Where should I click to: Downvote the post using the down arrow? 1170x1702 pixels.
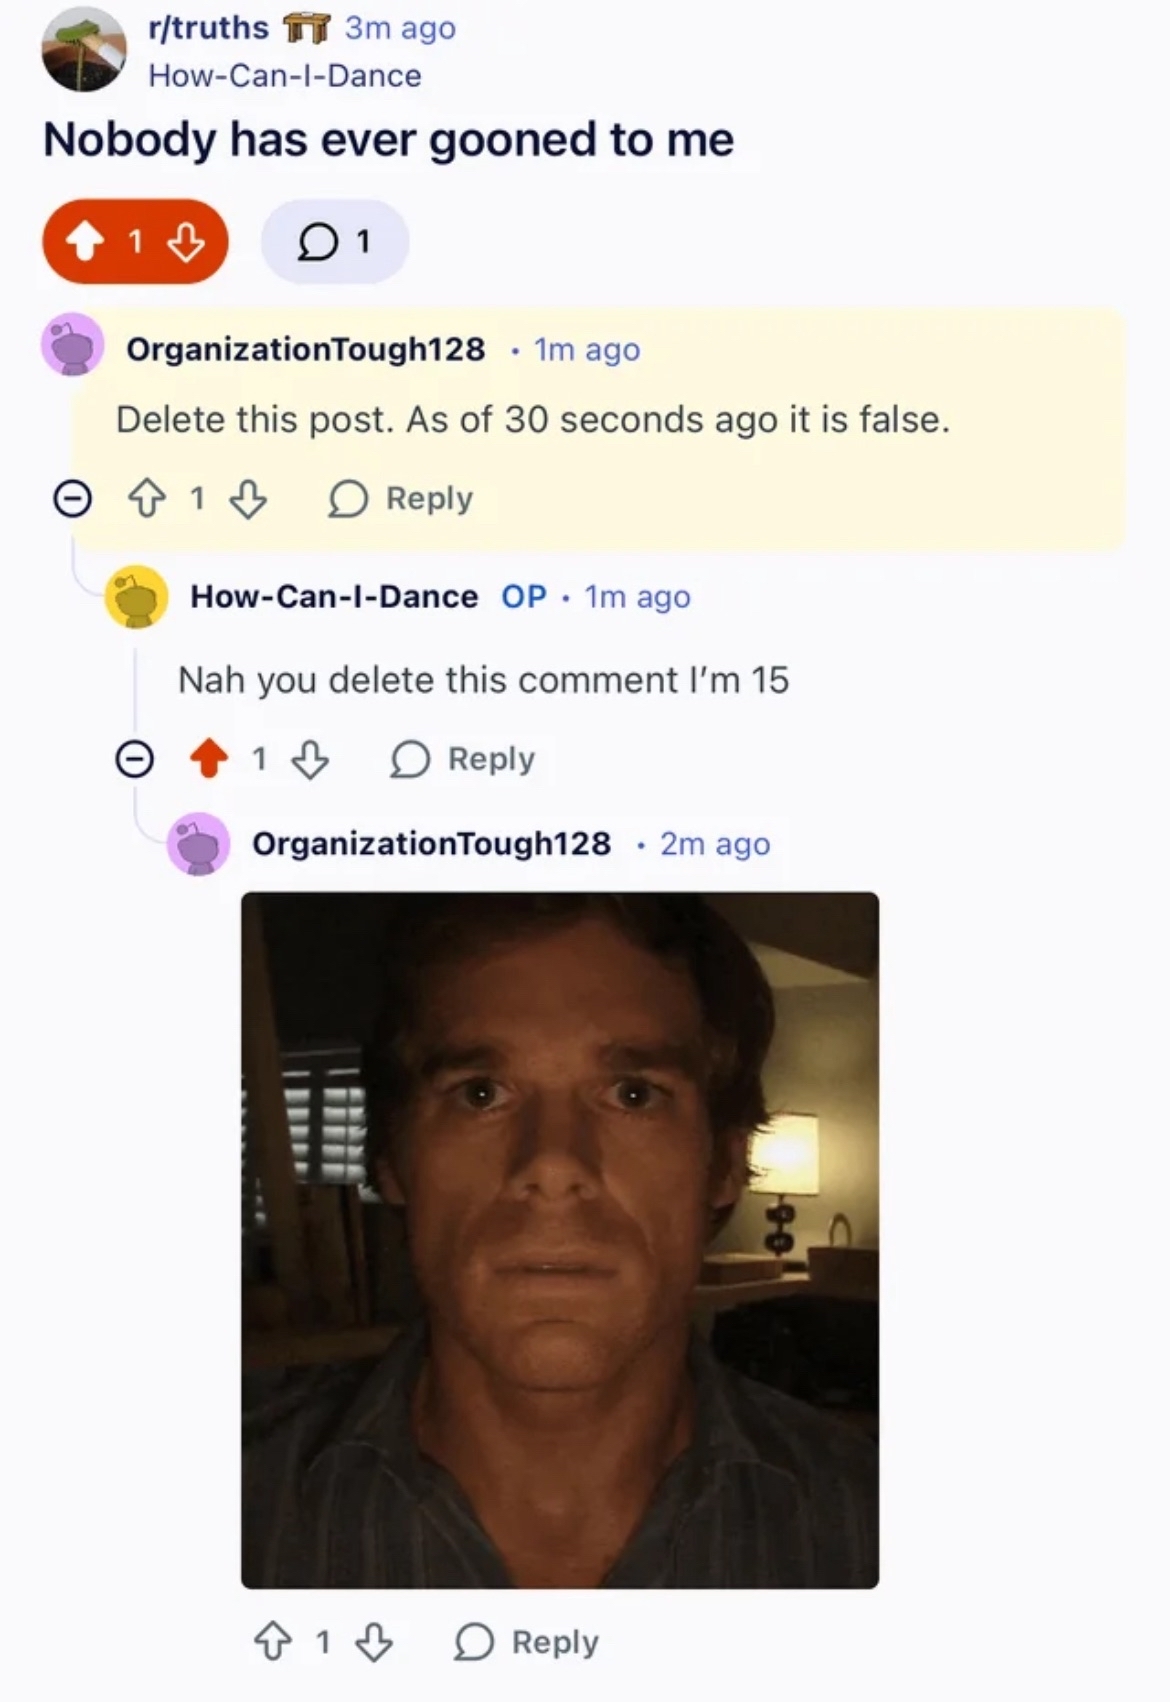pyautogui.click(x=185, y=240)
